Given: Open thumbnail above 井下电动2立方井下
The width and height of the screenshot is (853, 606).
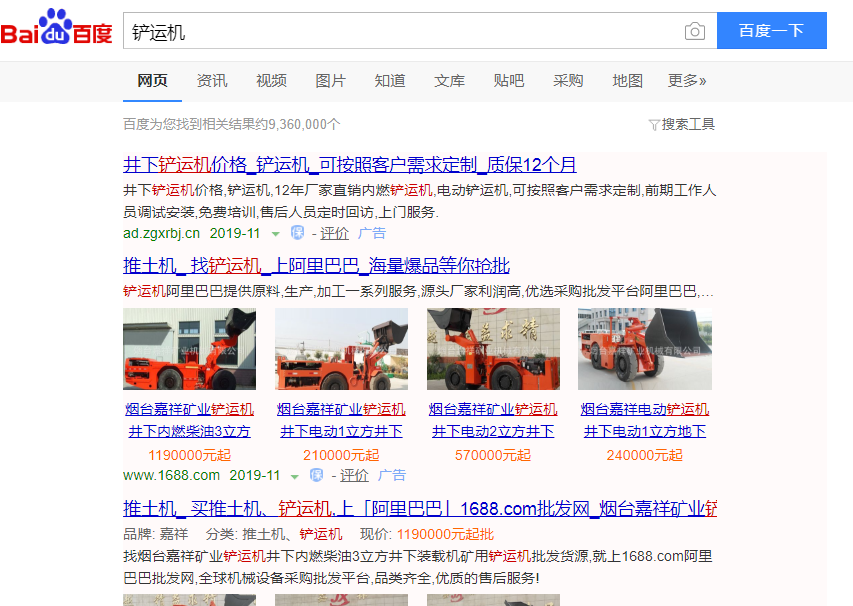Looking at the screenshot, I should 493,349.
